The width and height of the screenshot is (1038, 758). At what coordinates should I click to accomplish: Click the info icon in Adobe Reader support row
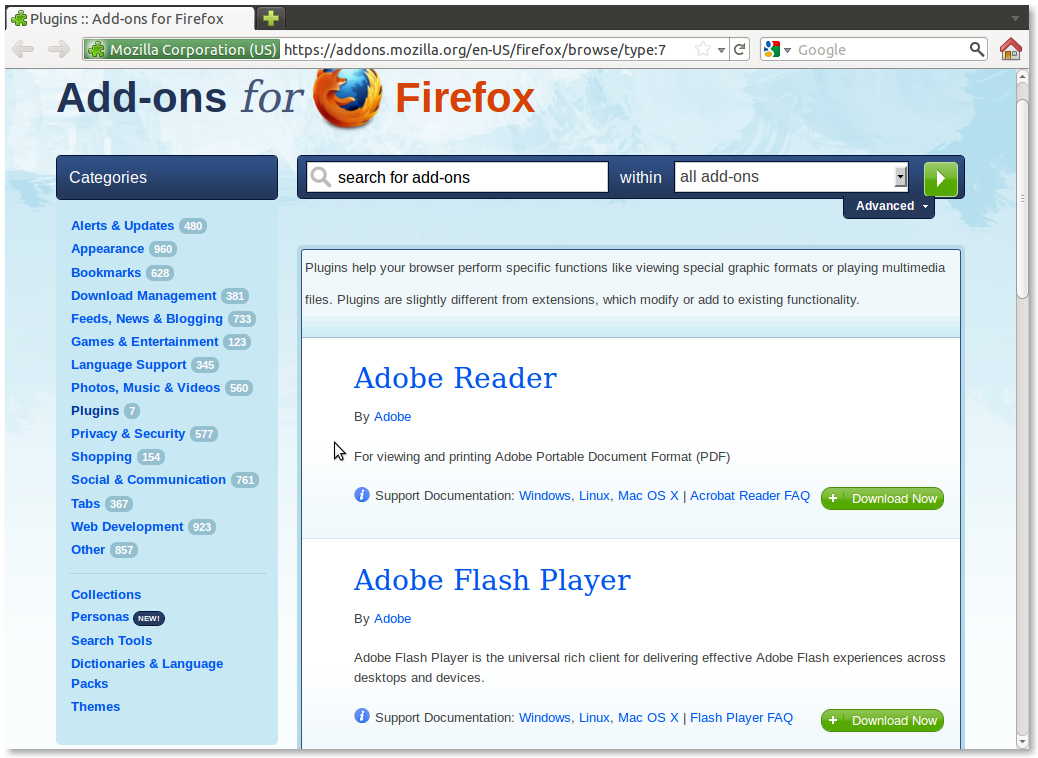361,495
